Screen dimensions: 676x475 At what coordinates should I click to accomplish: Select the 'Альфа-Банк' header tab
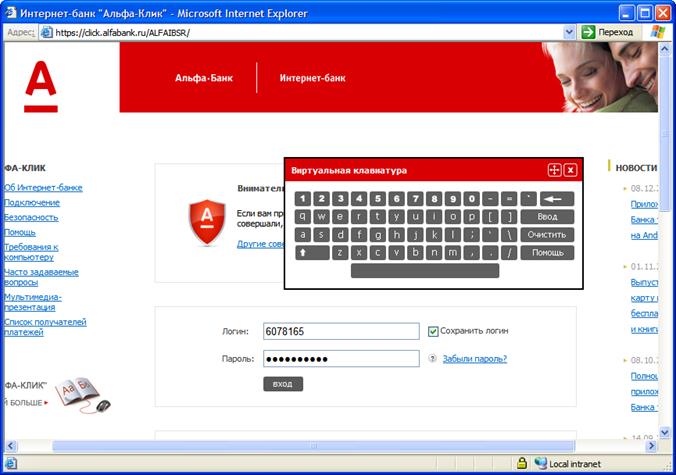[204, 78]
